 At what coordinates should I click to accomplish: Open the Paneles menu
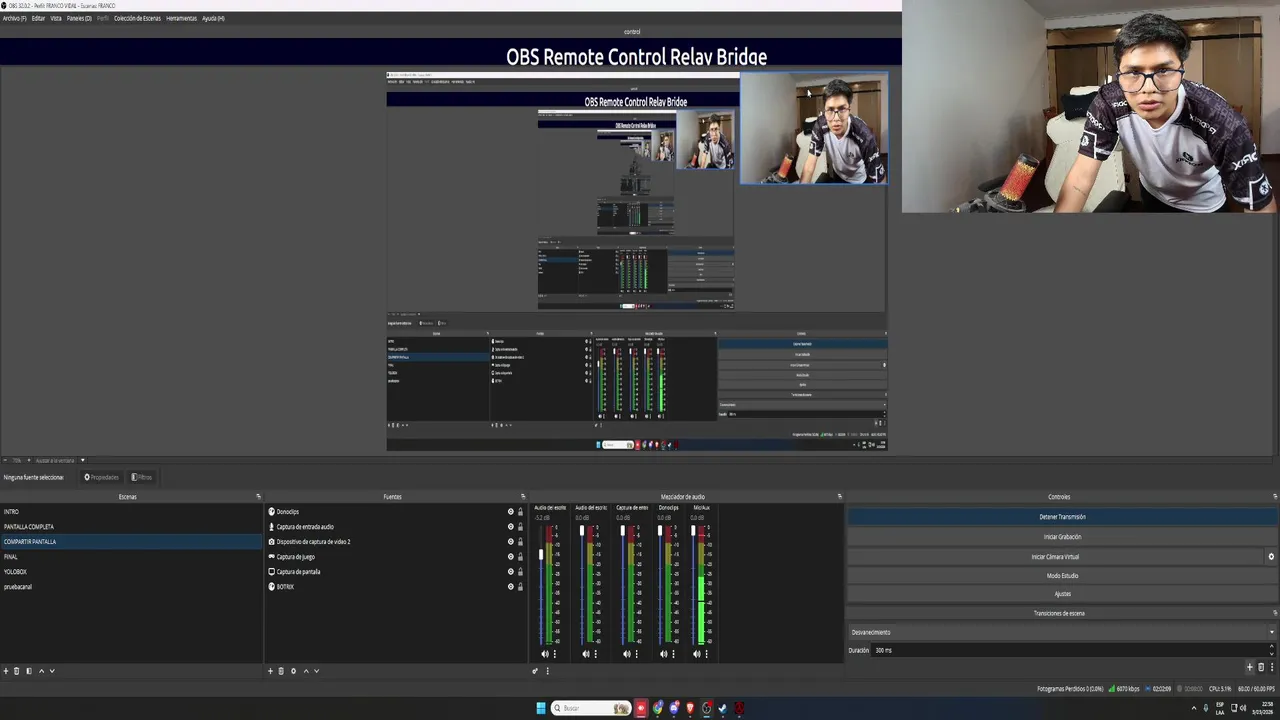79,18
